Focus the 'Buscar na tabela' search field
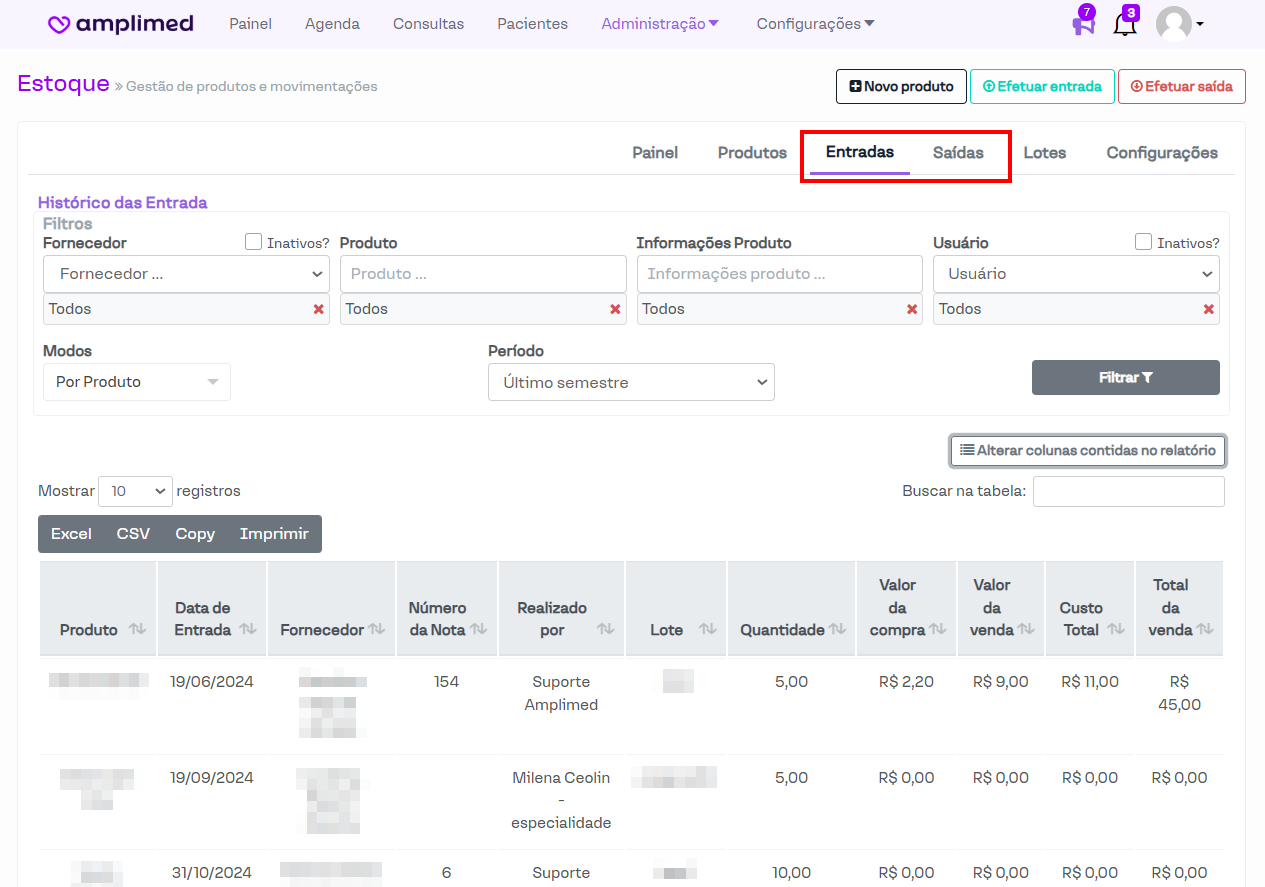The width and height of the screenshot is (1265, 887). pos(1128,491)
